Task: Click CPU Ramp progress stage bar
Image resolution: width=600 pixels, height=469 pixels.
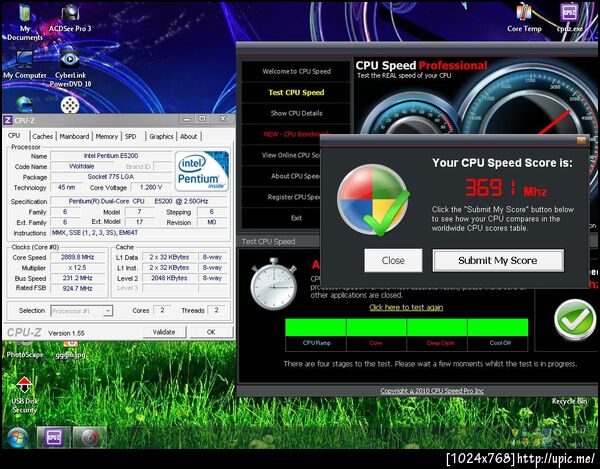Action: click(x=316, y=327)
